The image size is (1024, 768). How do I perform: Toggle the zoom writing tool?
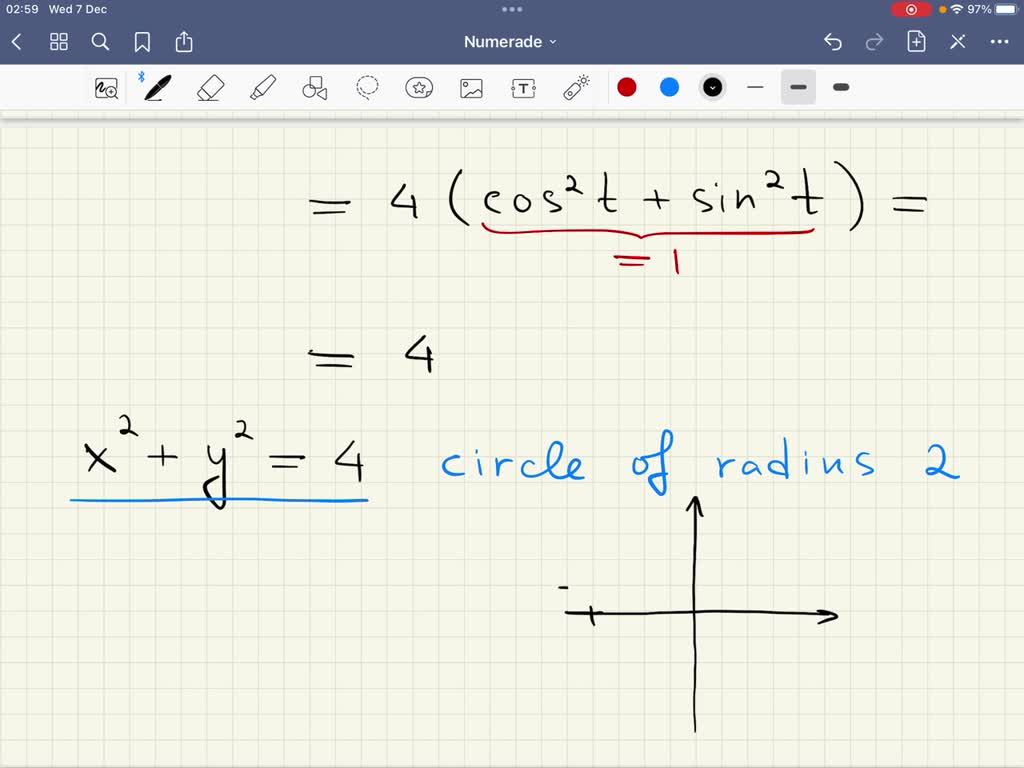click(107, 87)
